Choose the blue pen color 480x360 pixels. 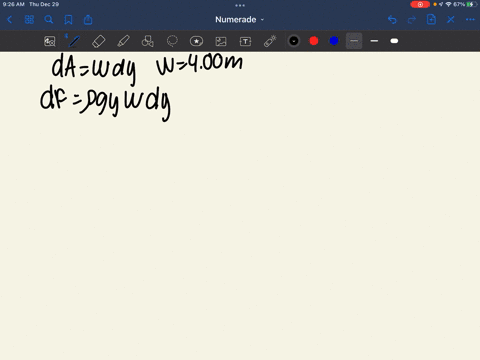[334, 41]
